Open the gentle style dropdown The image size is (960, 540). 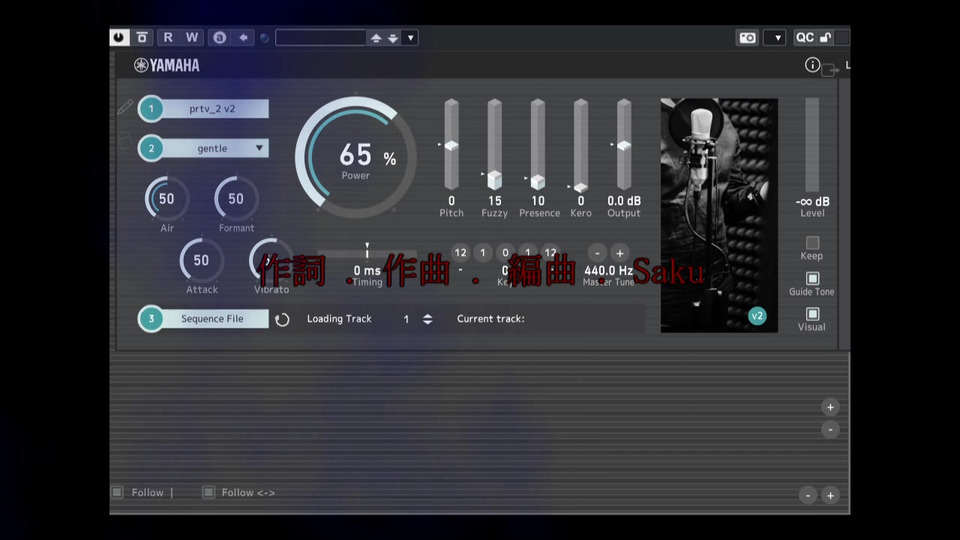[x=212, y=148]
